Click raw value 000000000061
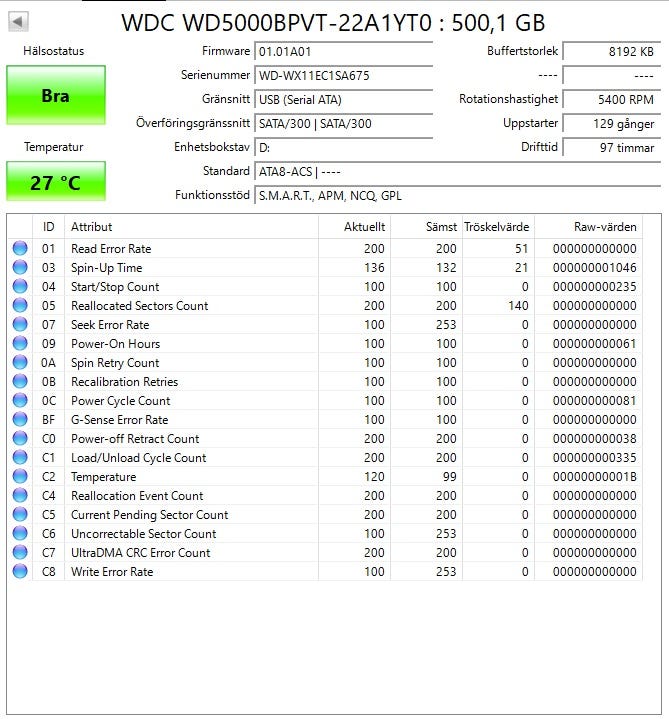 [x=594, y=343]
